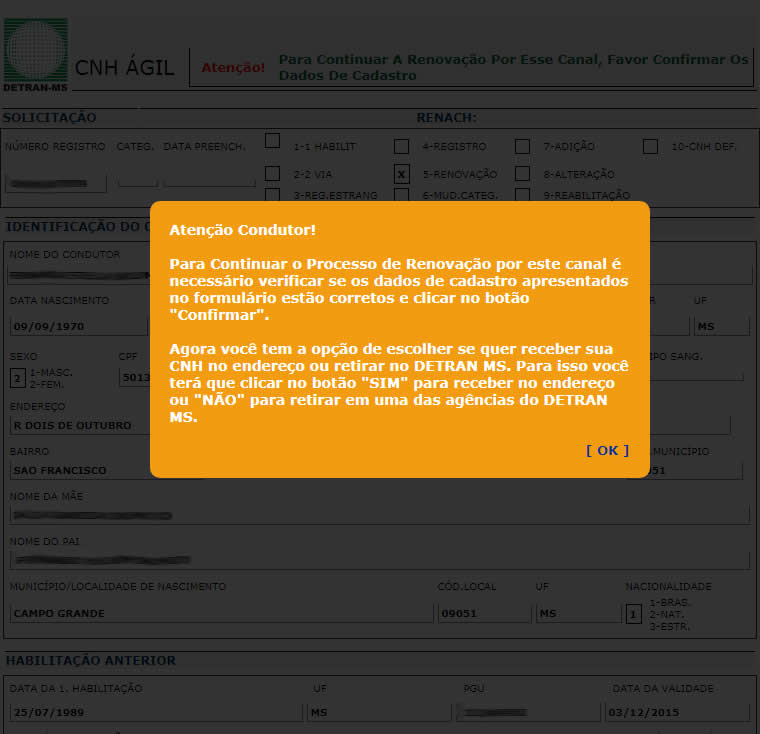
Task: Check the 7-ADIÇÃO checkbox
Action: click(522, 146)
